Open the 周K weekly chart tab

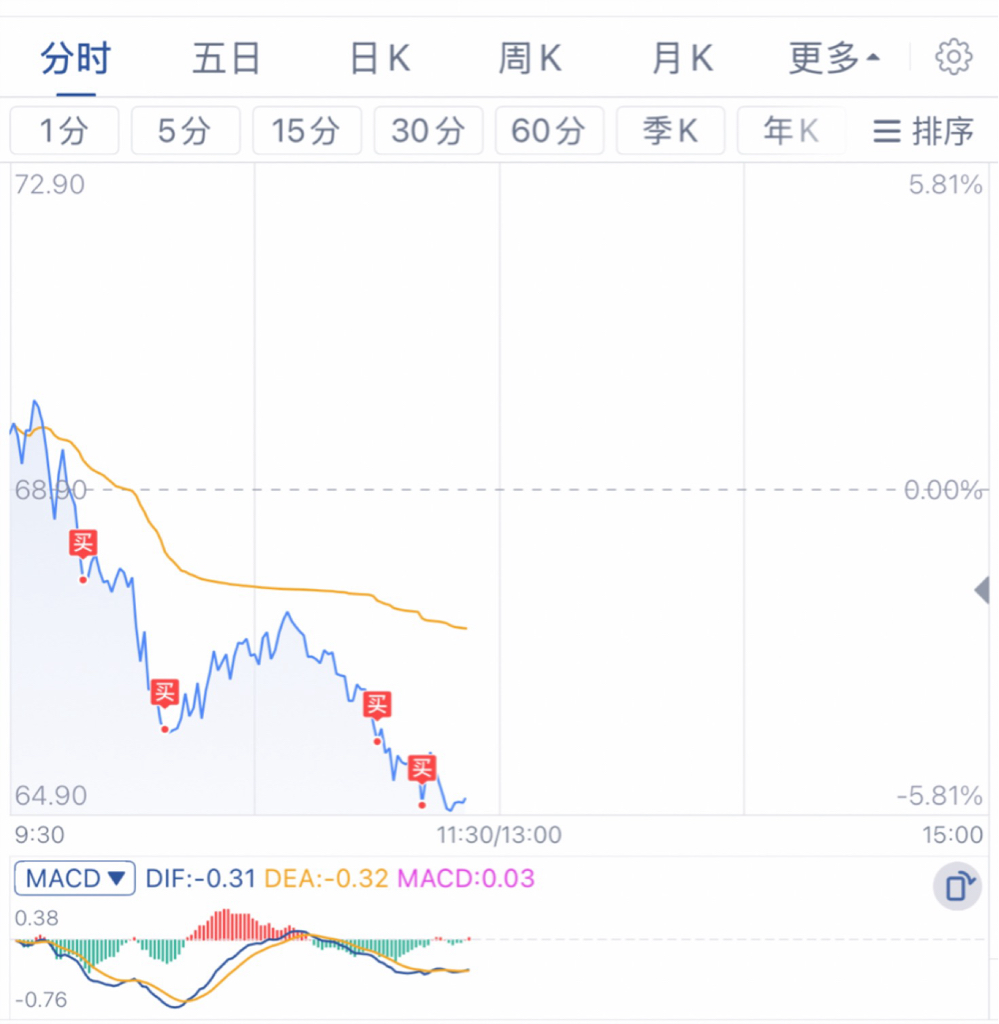pyautogui.click(x=530, y=58)
